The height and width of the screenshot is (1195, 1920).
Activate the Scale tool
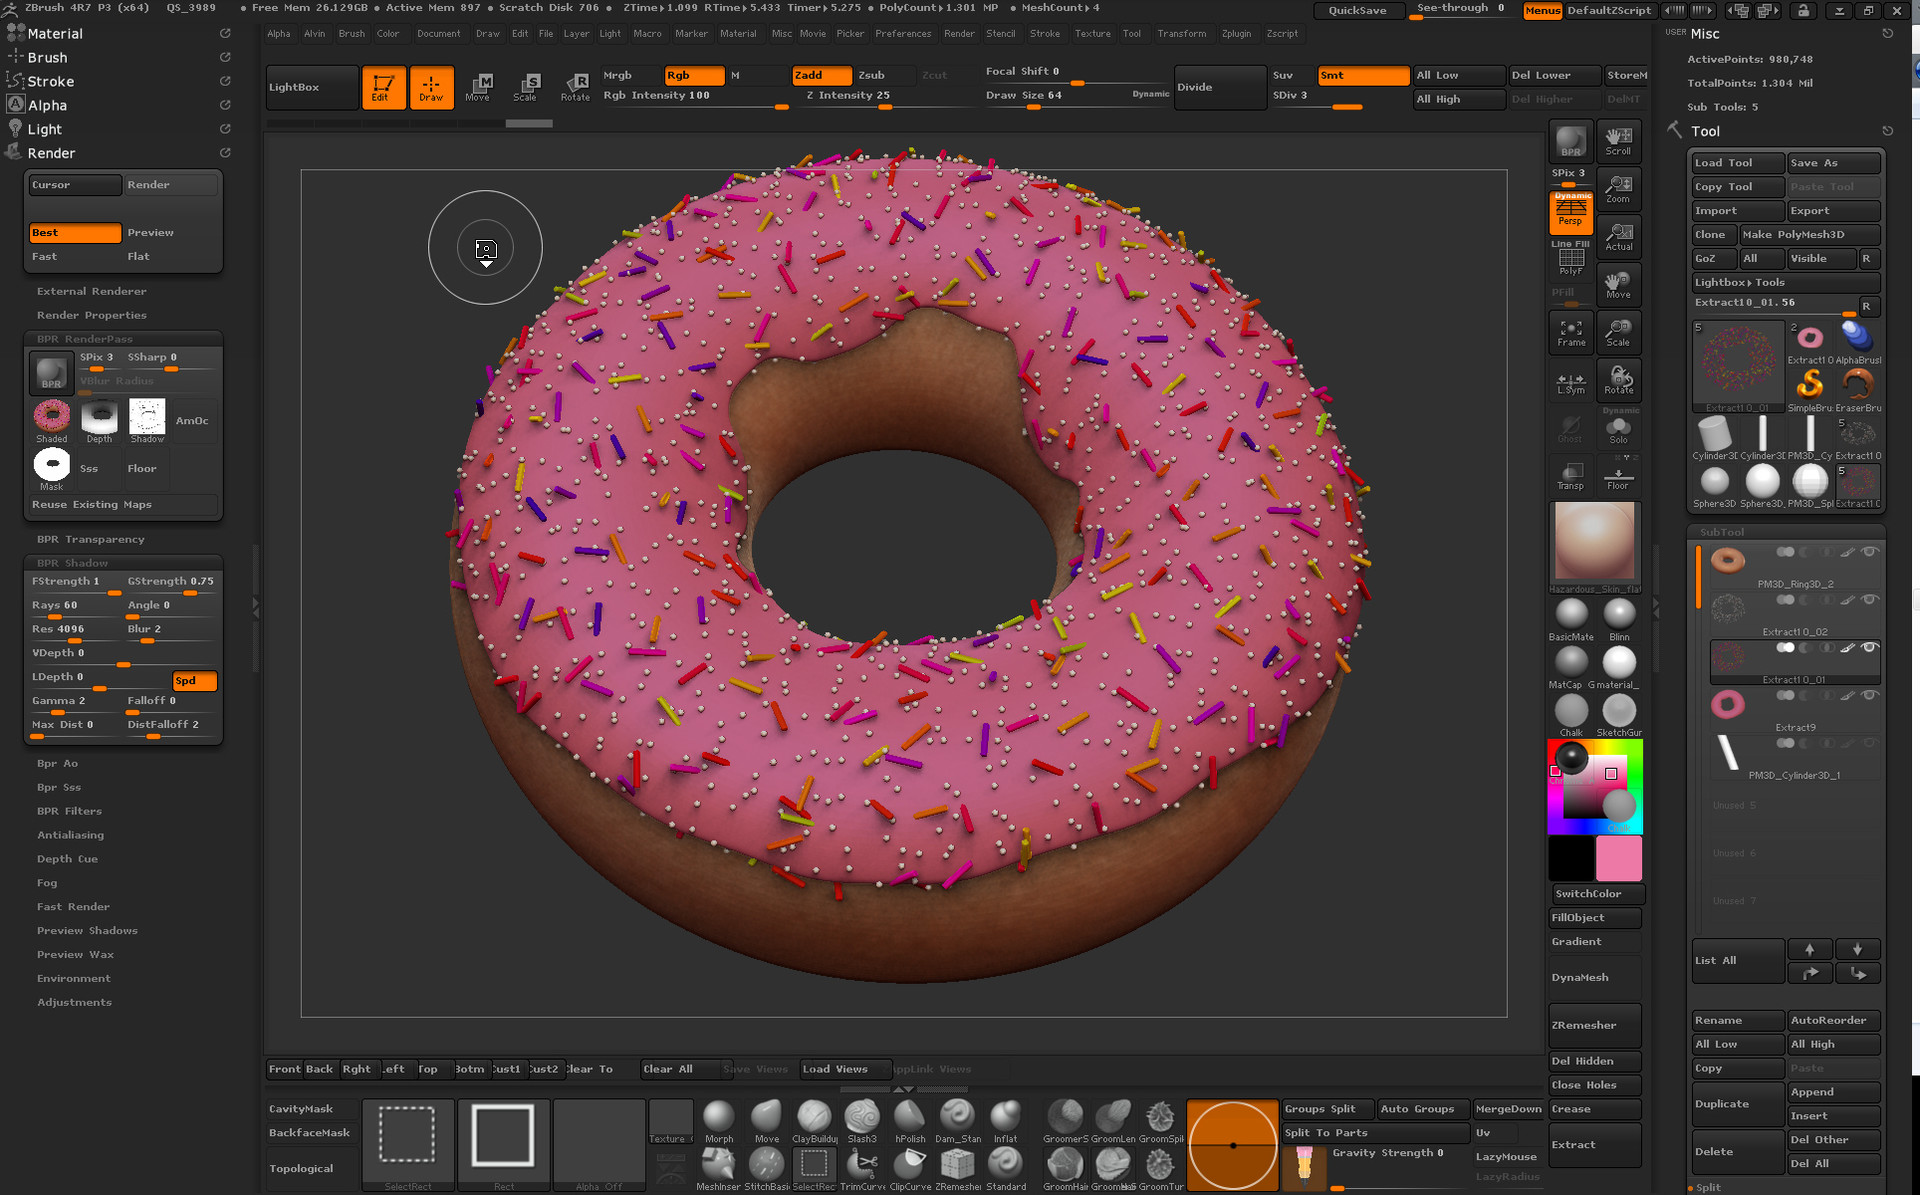tap(528, 87)
